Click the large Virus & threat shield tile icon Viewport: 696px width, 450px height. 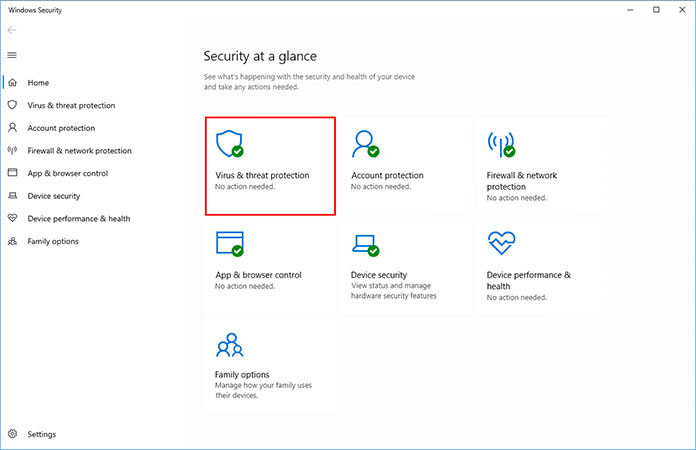point(229,144)
